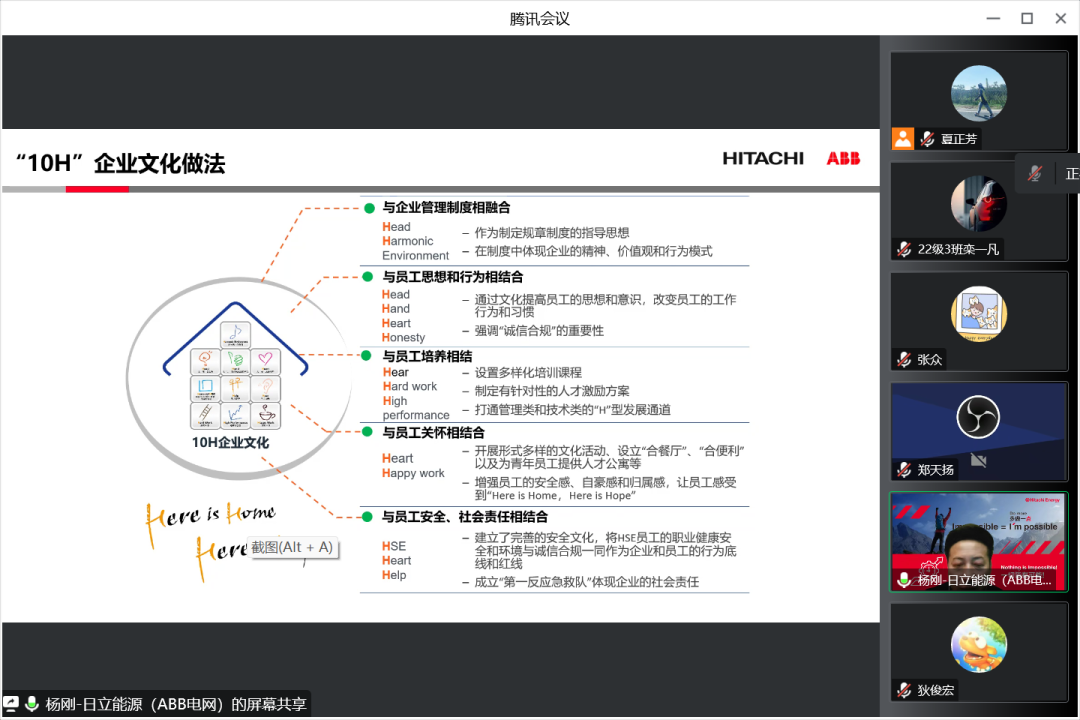1080x720 pixels.
Task: Click the 腾讯会议 title bar label
Action: [x=540, y=17]
